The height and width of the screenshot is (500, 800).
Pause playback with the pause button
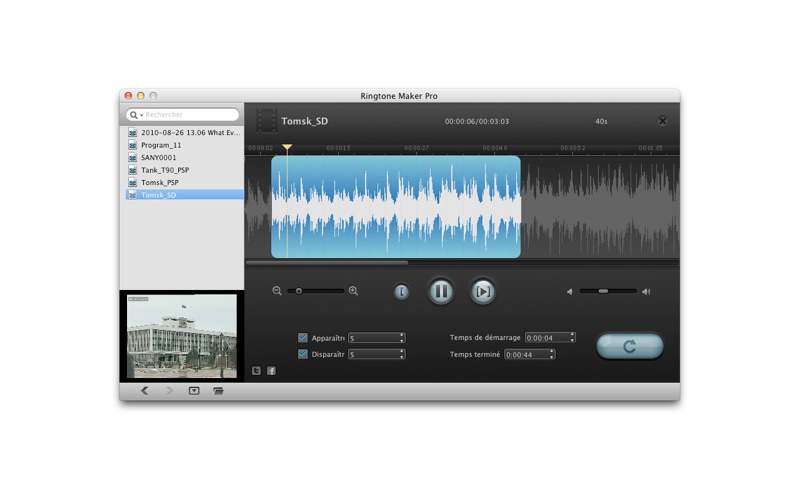(x=441, y=291)
